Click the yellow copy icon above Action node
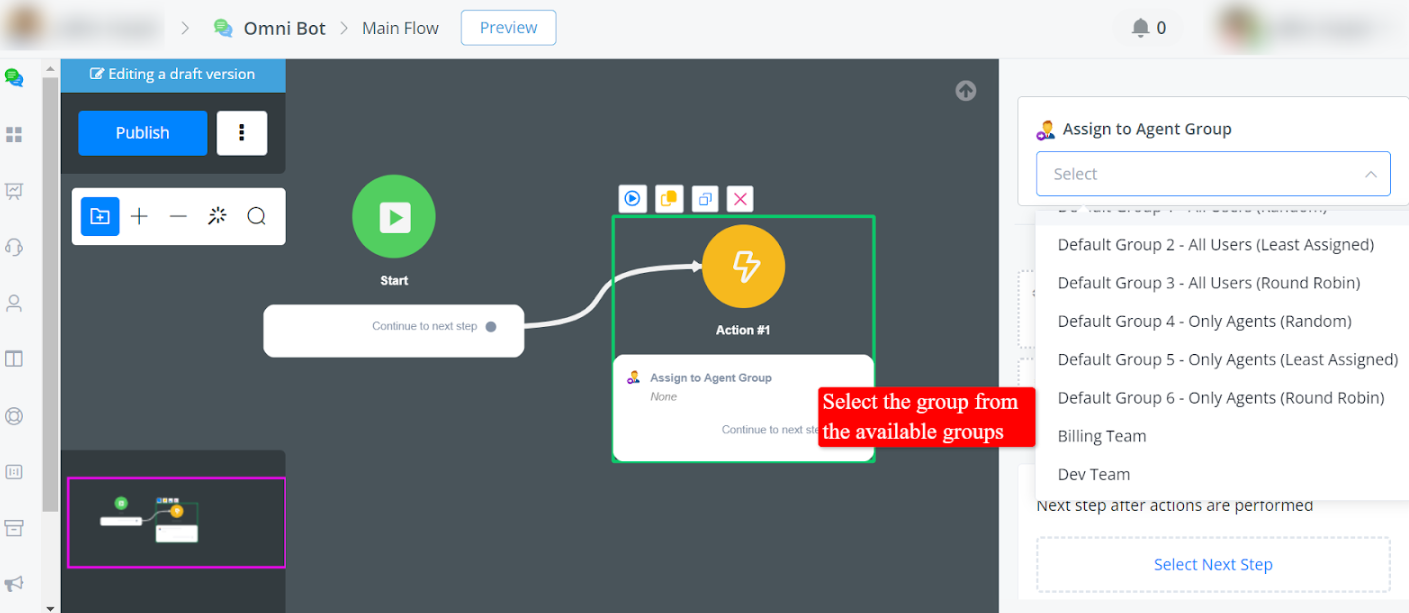Viewport: 1409px width, 613px height. (x=668, y=199)
